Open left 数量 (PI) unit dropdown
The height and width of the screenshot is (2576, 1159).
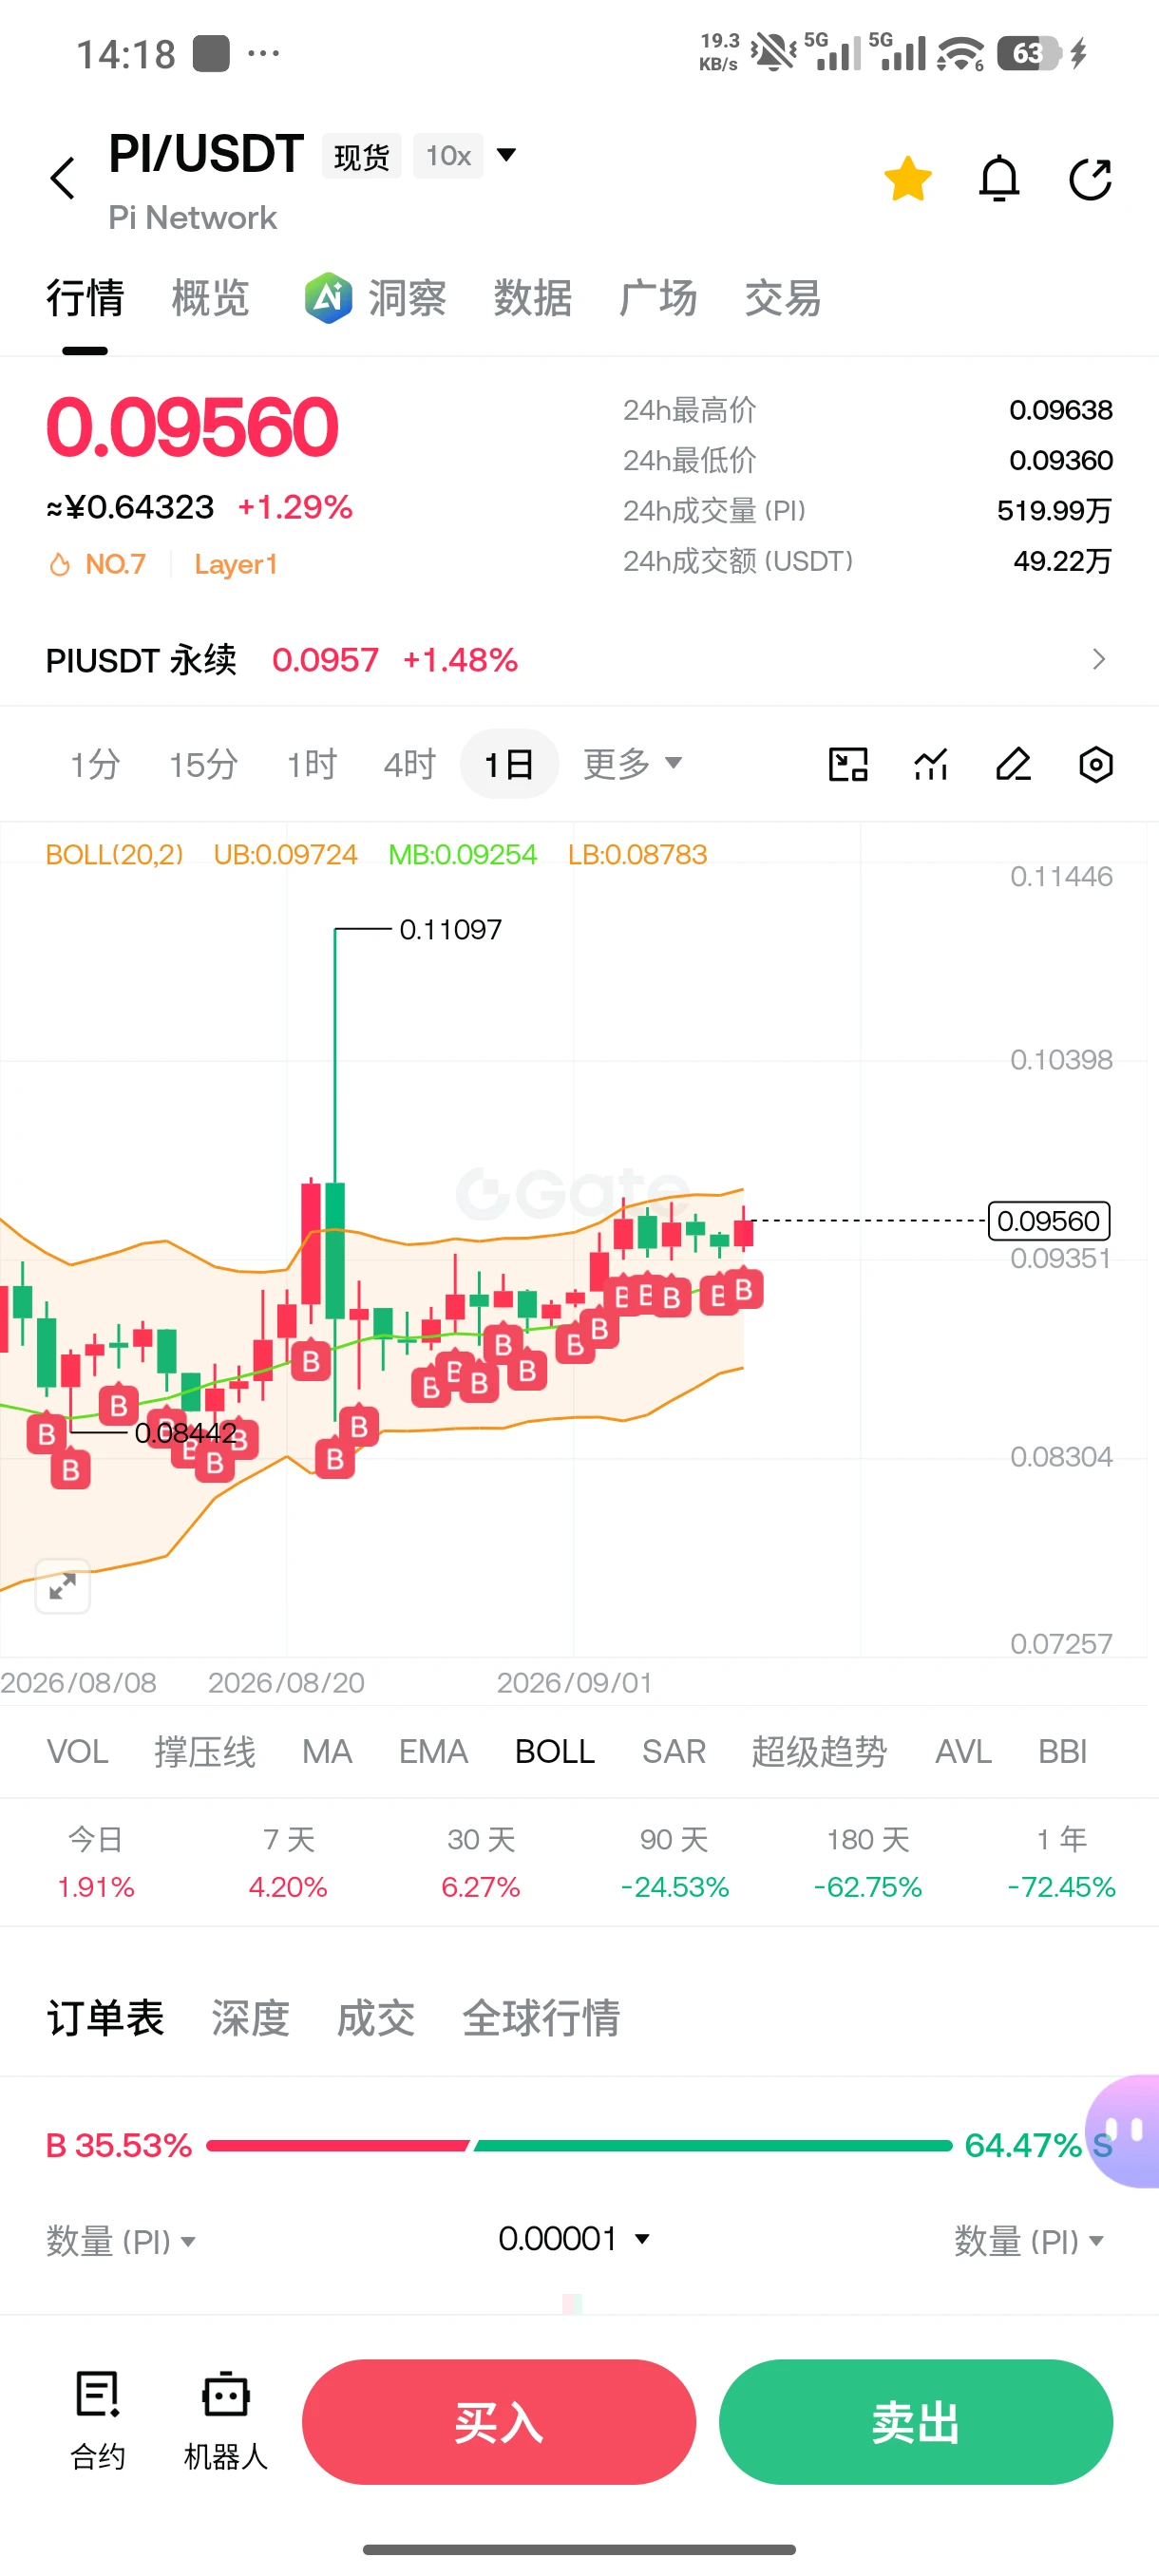121,2241
